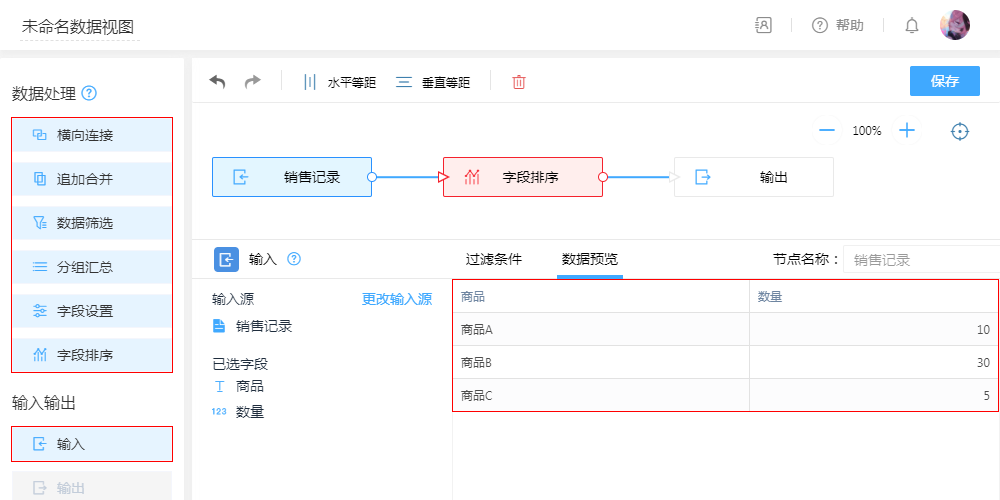
Task: Click the locate/center canvas target icon
Action: point(960,131)
